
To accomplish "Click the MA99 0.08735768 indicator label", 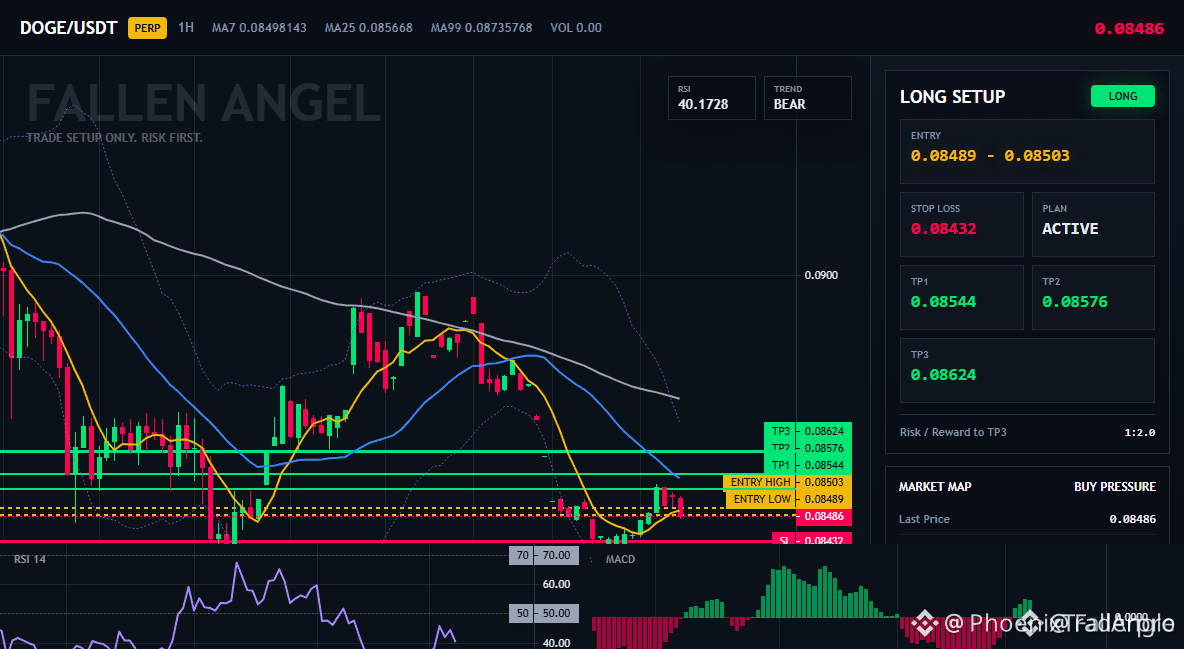I will [481, 27].
